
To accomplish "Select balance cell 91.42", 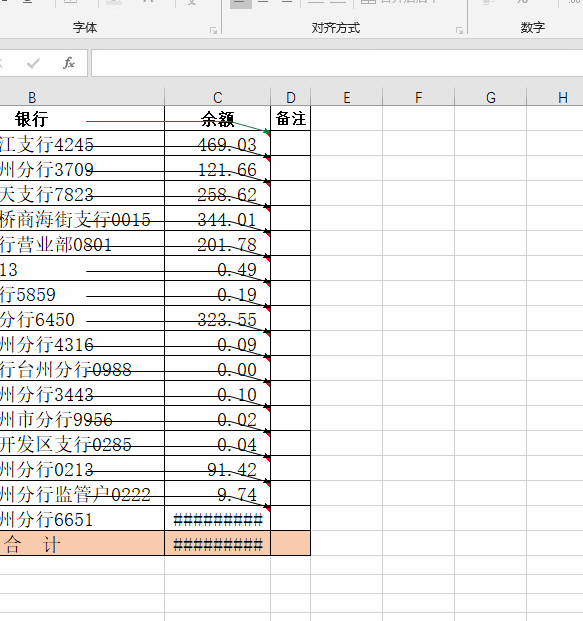I will coord(217,468).
